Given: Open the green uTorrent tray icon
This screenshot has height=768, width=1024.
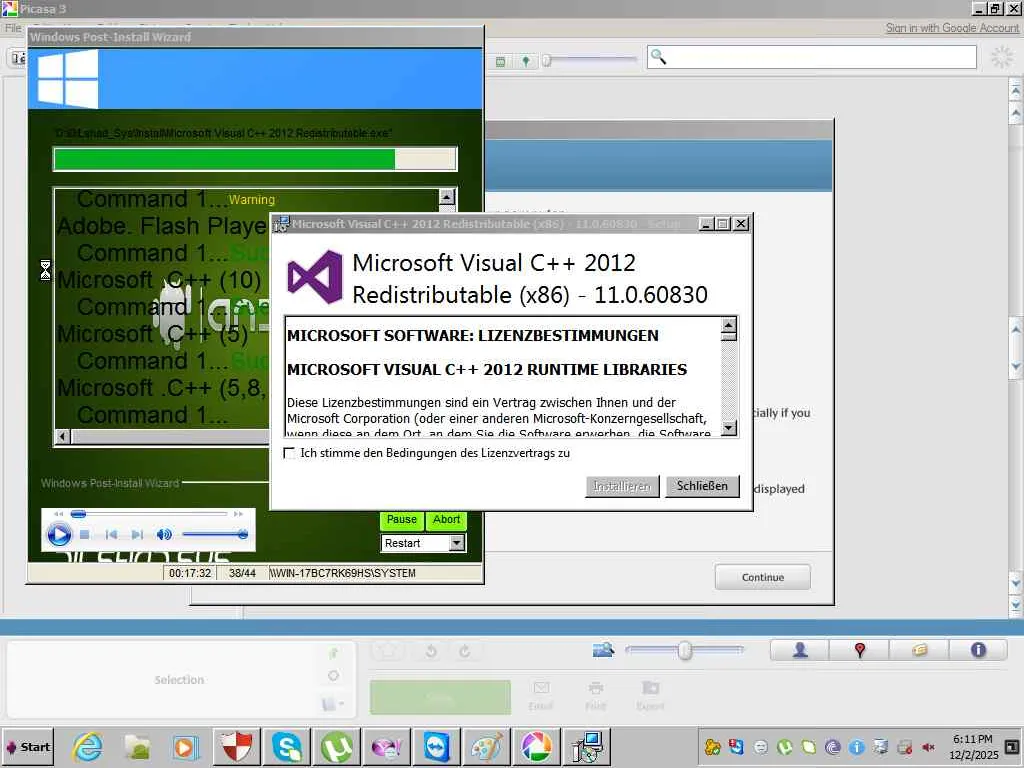Looking at the screenshot, I should click(x=784, y=747).
